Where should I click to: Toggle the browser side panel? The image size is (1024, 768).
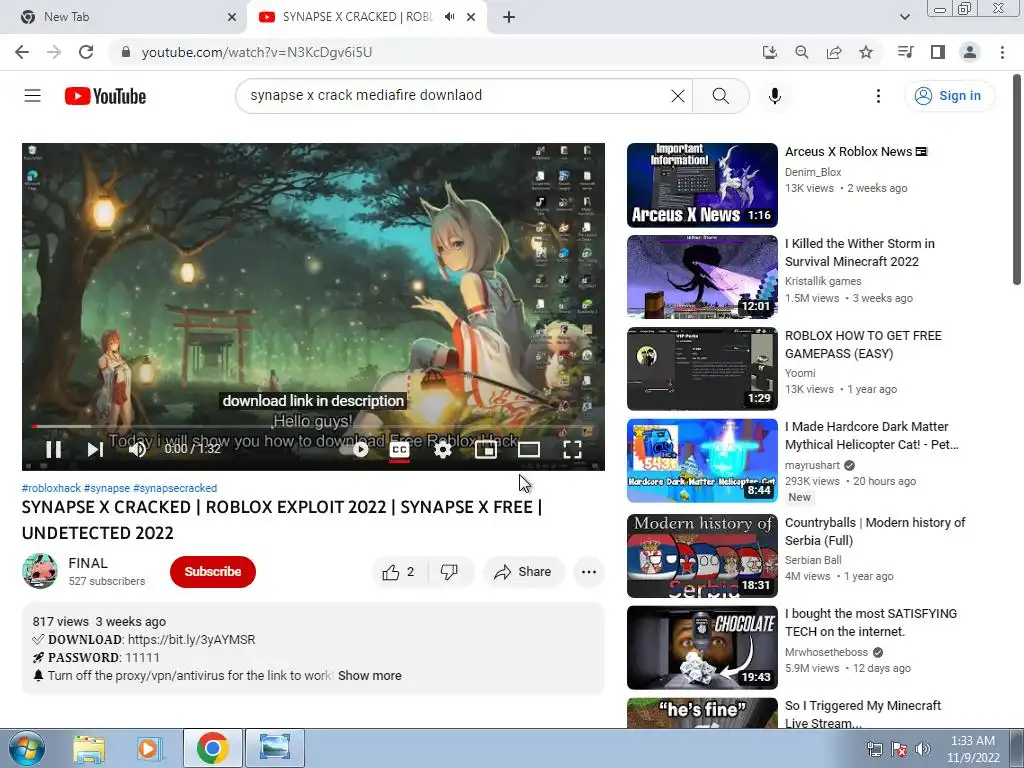click(x=938, y=52)
